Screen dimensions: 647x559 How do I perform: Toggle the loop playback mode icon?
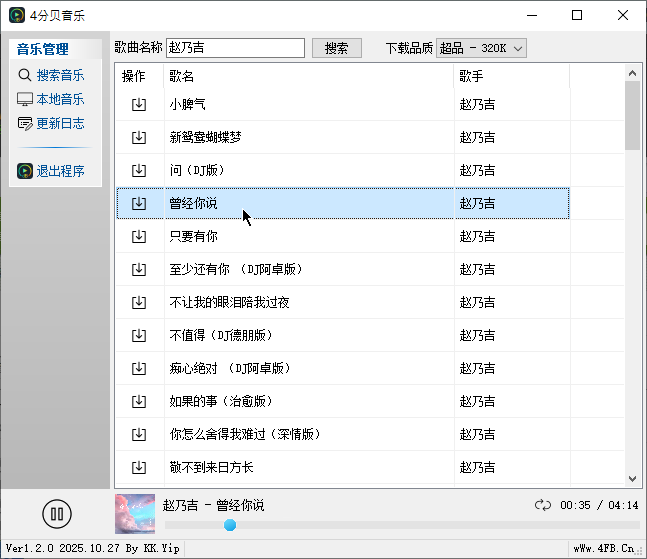pyautogui.click(x=543, y=505)
